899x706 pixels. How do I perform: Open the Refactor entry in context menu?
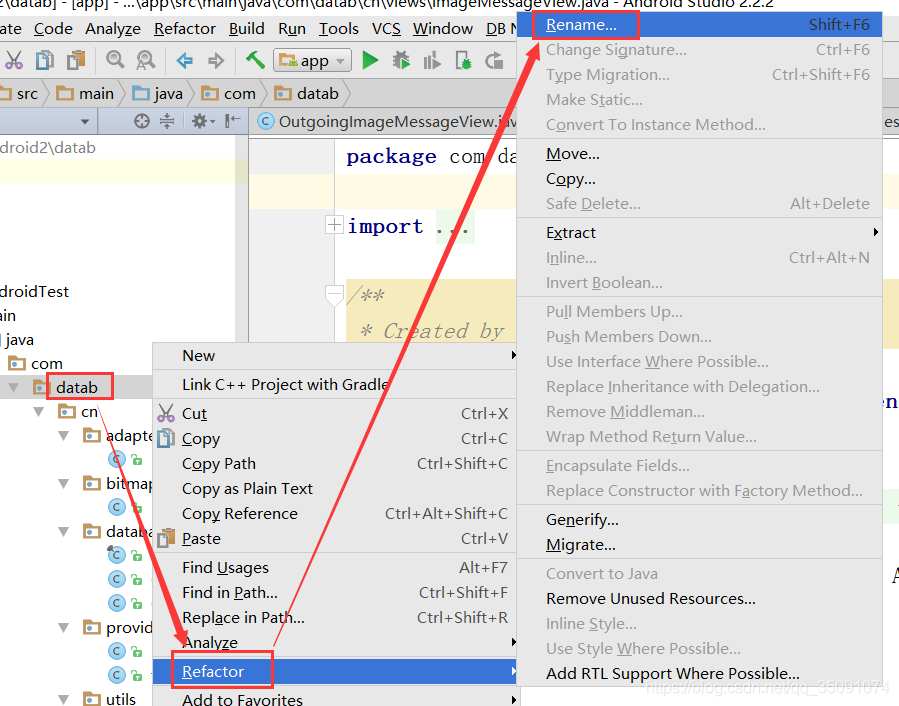[x=335, y=672]
